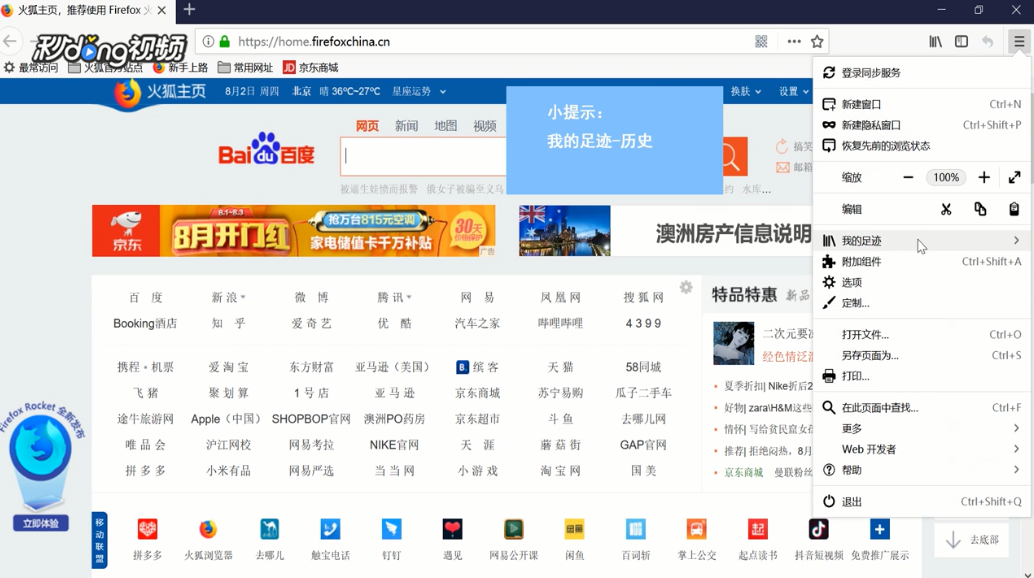Click the Baidu search input field
Image resolution: width=1034 pixels, height=578 pixels.
[423, 156]
